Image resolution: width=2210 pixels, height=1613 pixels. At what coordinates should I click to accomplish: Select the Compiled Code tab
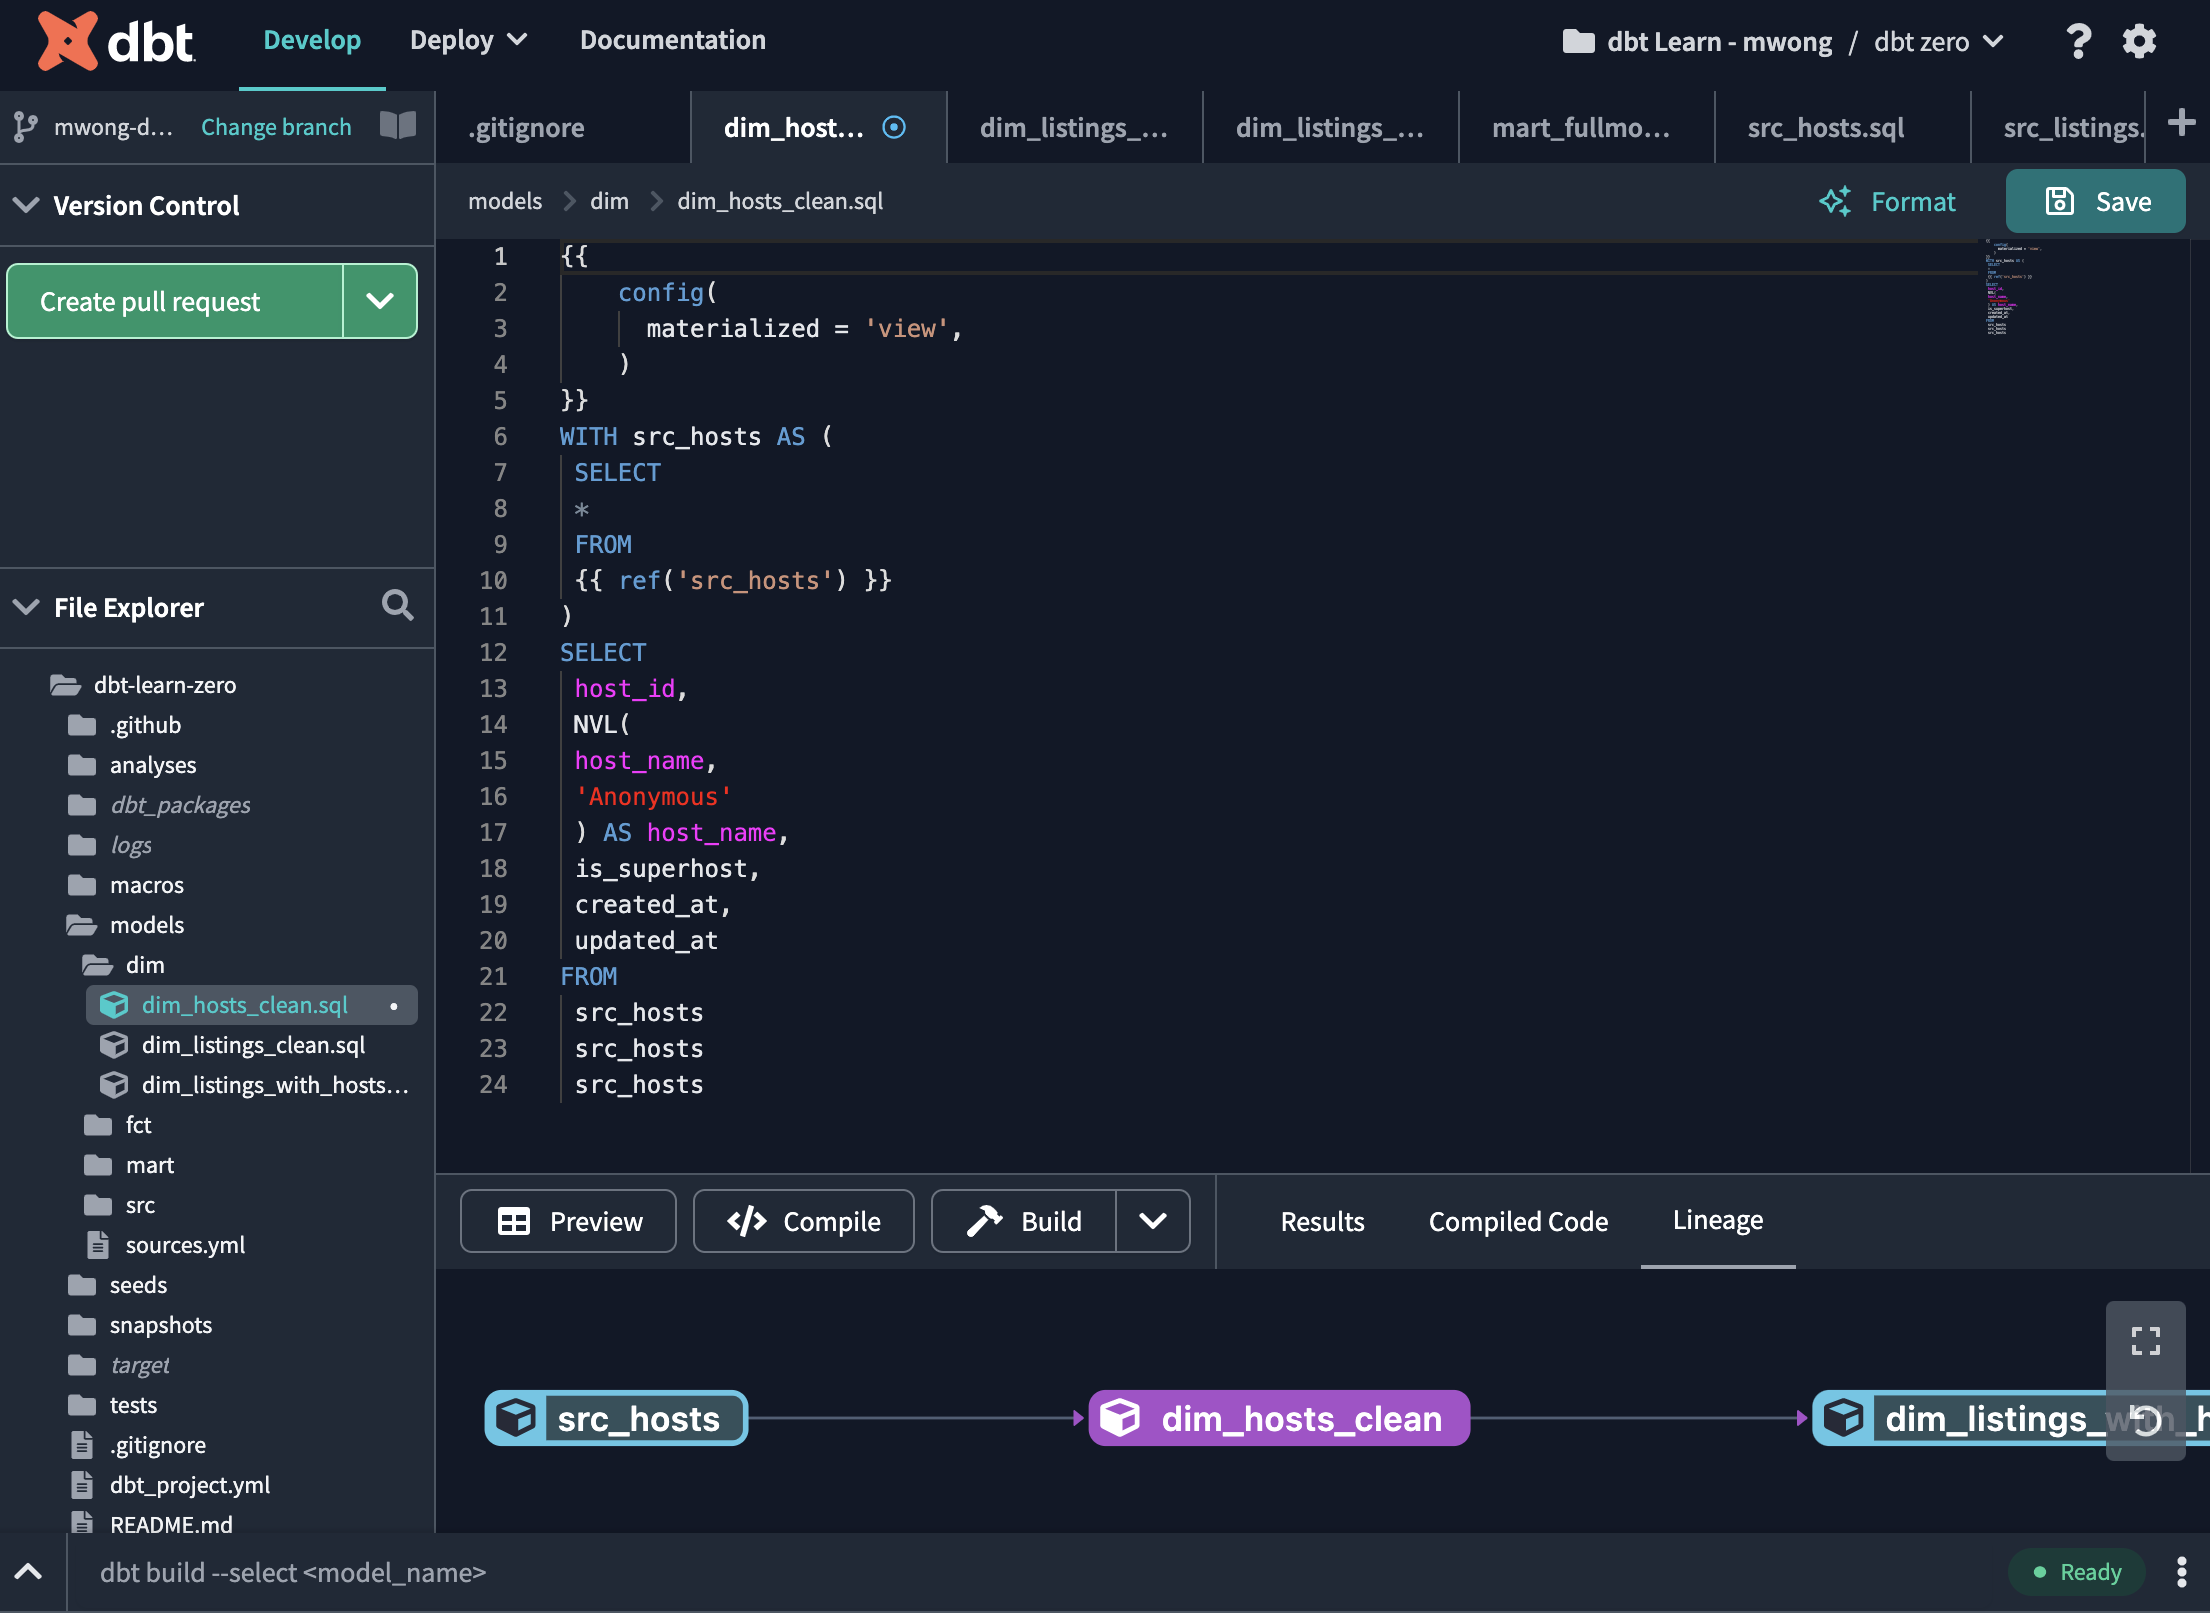(x=1519, y=1222)
